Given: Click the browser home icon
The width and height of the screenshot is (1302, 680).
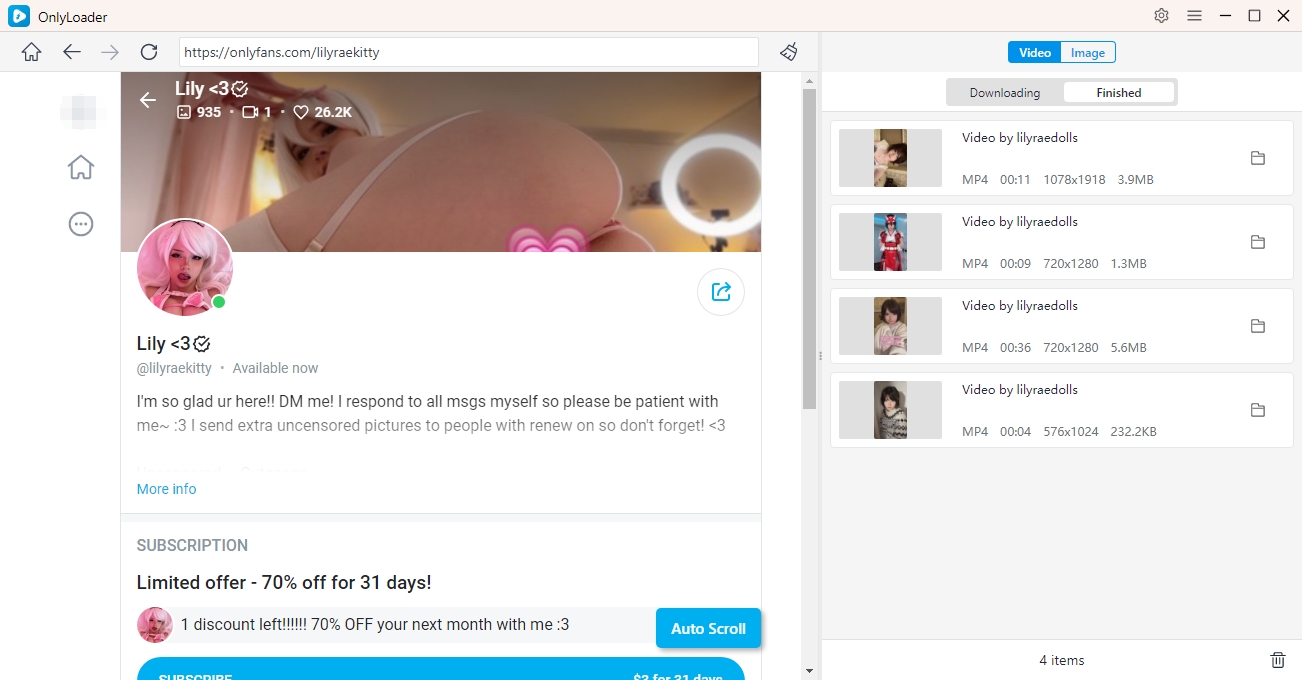Looking at the screenshot, I should pyautogui.click(x=32, y=52).
